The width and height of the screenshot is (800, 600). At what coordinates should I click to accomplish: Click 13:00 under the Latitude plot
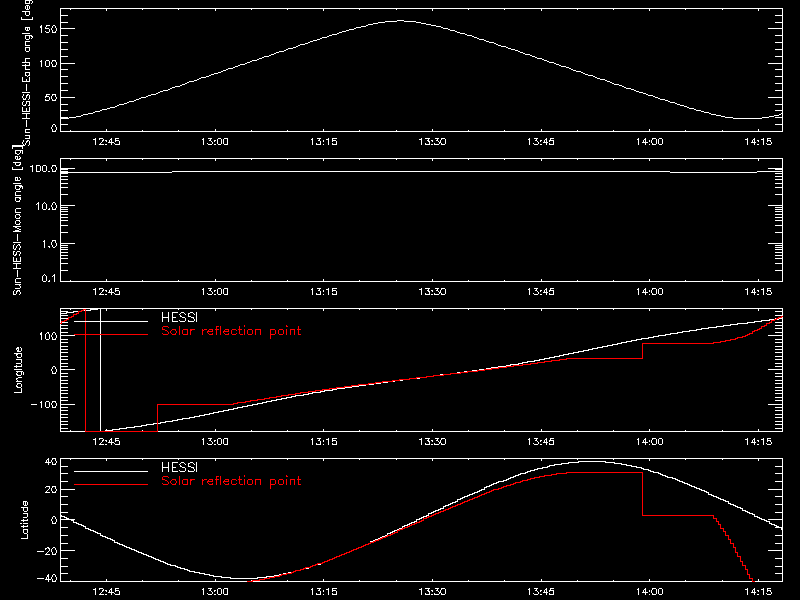[x=215, y=592]
